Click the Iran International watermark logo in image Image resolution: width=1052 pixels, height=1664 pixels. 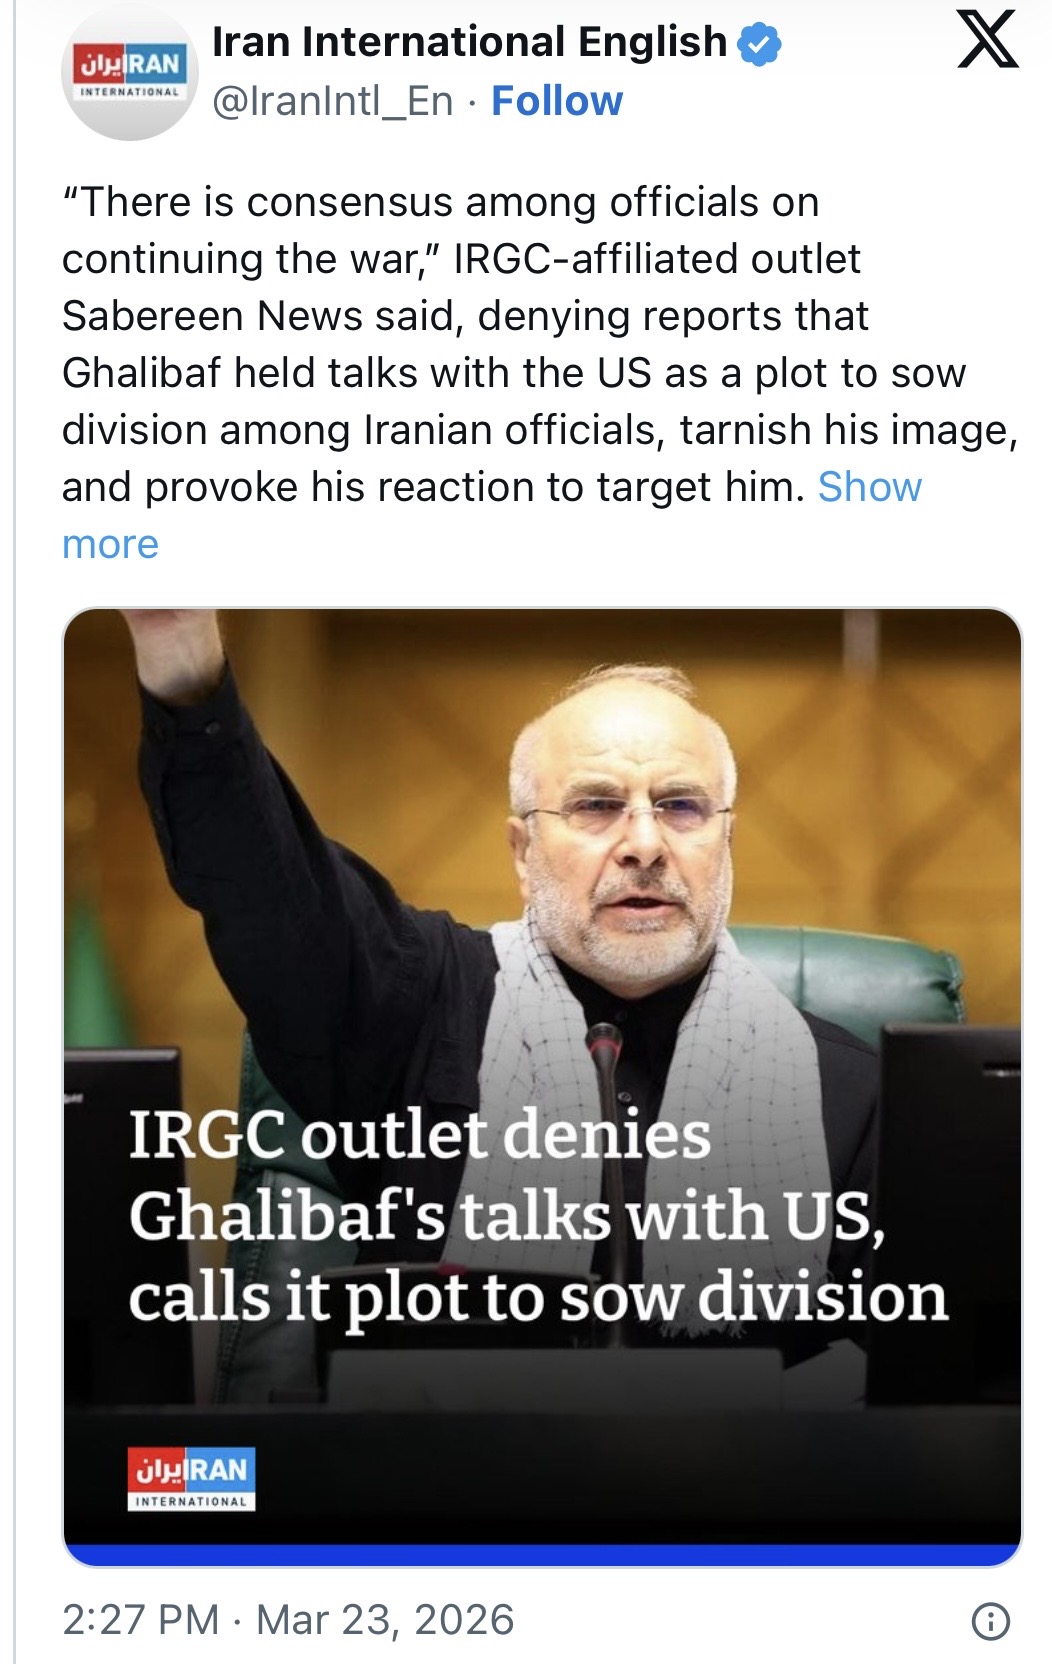point(191,1477)
